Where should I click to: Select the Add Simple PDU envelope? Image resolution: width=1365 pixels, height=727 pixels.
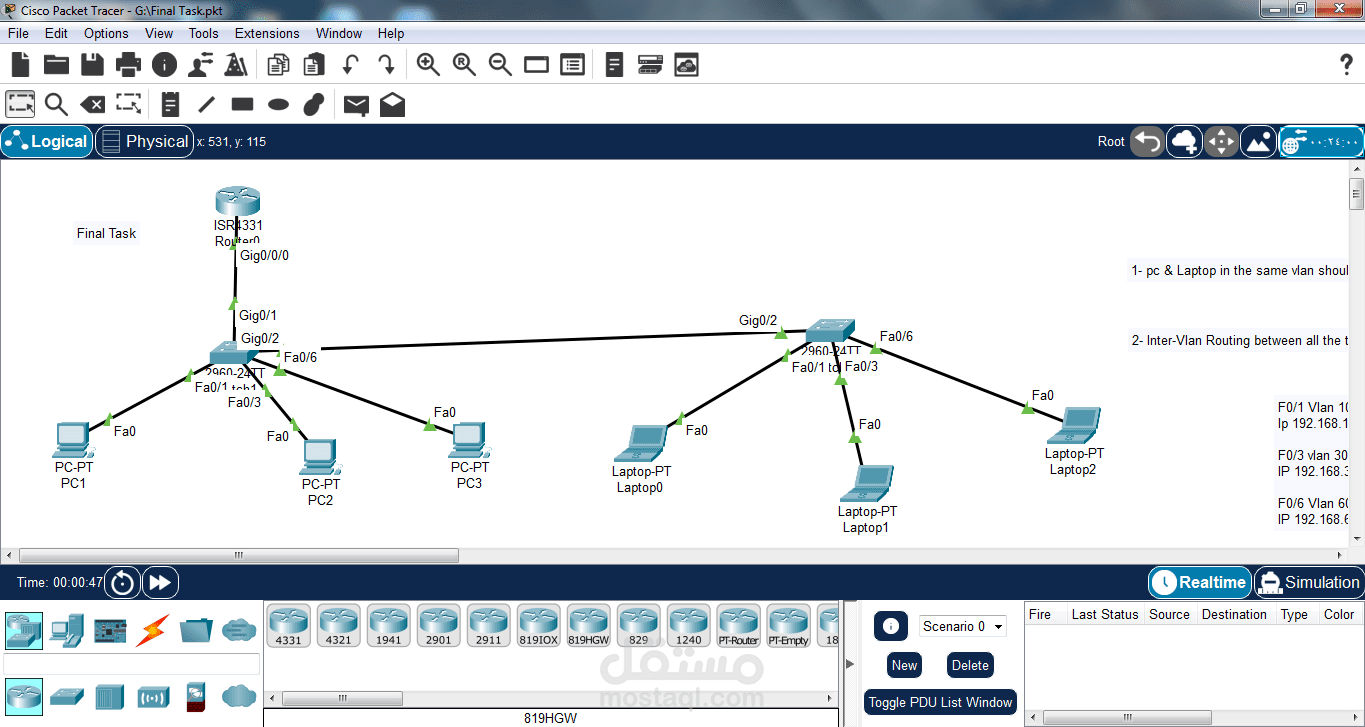pyautogui.click(x=356, y=104)
